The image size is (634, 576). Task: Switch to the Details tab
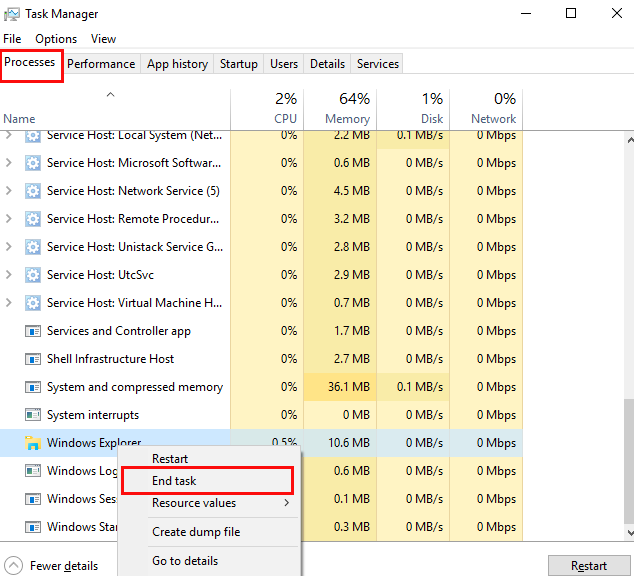coord(327,64)
